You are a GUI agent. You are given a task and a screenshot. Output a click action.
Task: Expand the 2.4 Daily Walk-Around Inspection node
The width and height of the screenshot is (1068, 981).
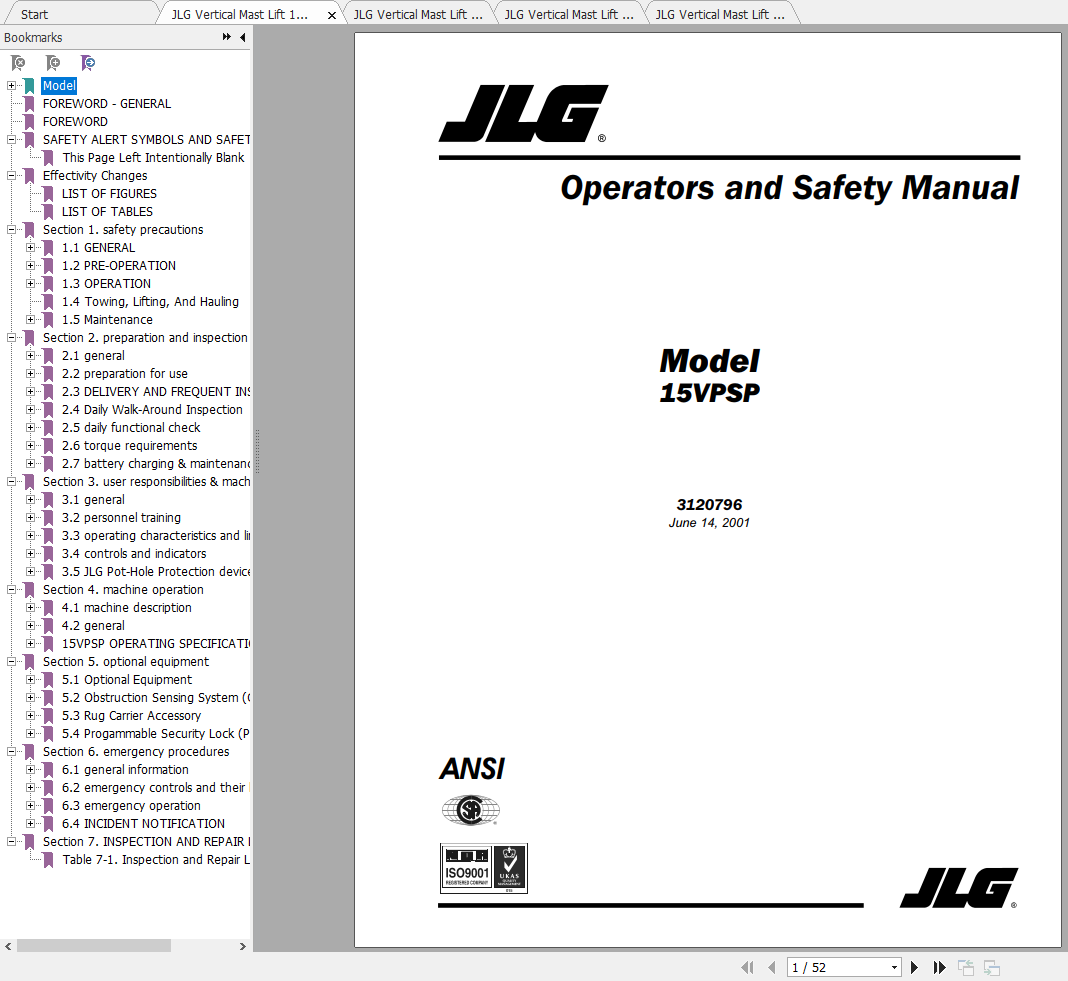[x=31, y=409]
